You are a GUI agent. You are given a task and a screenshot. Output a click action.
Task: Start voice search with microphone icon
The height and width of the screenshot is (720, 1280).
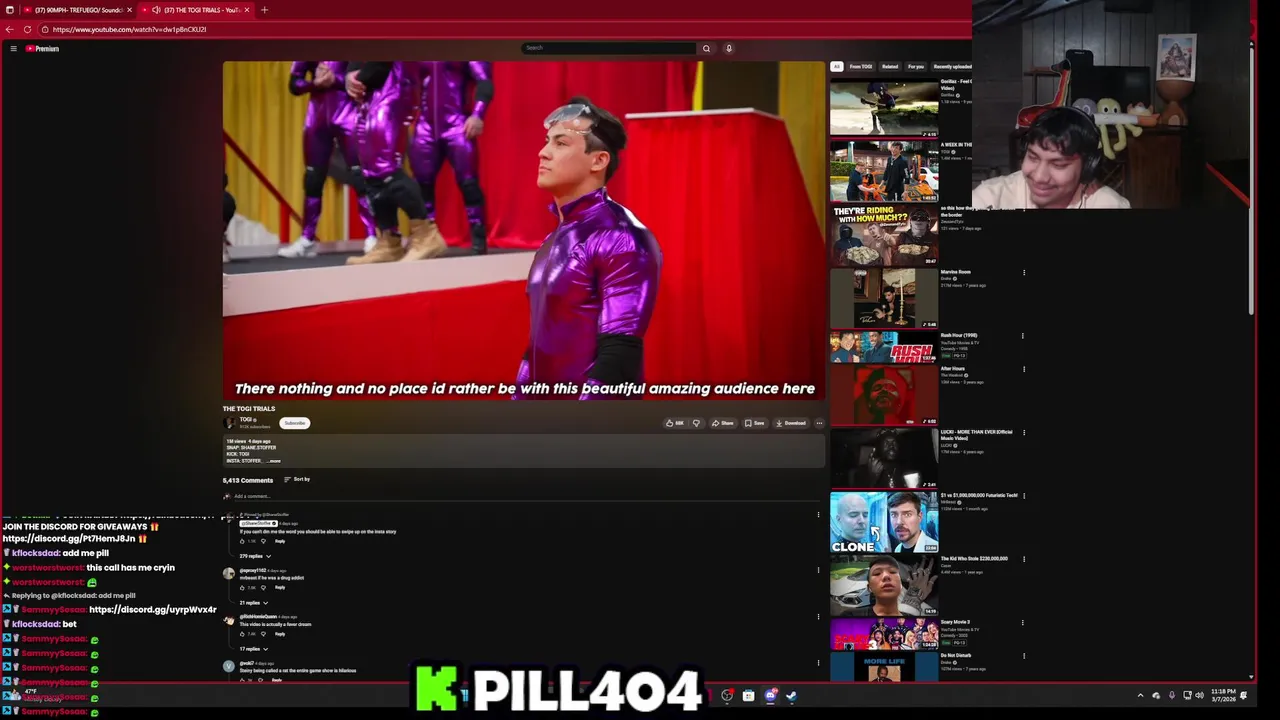(x=729, y=48)
